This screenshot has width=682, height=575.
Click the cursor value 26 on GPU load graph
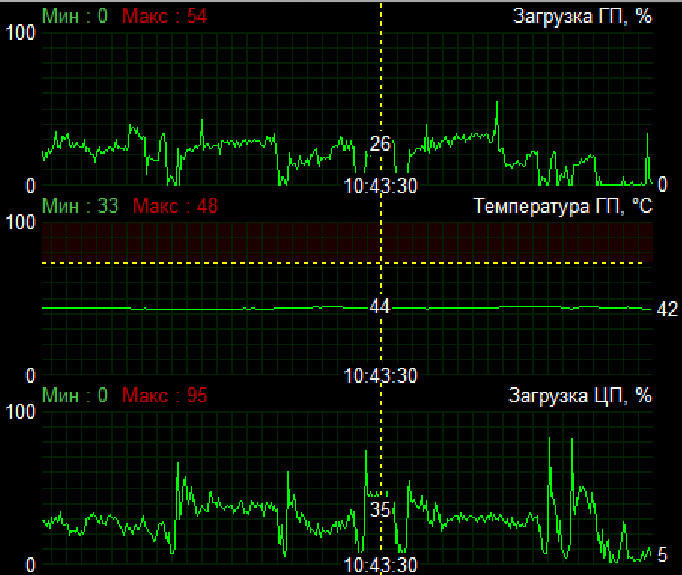(380, 144)
